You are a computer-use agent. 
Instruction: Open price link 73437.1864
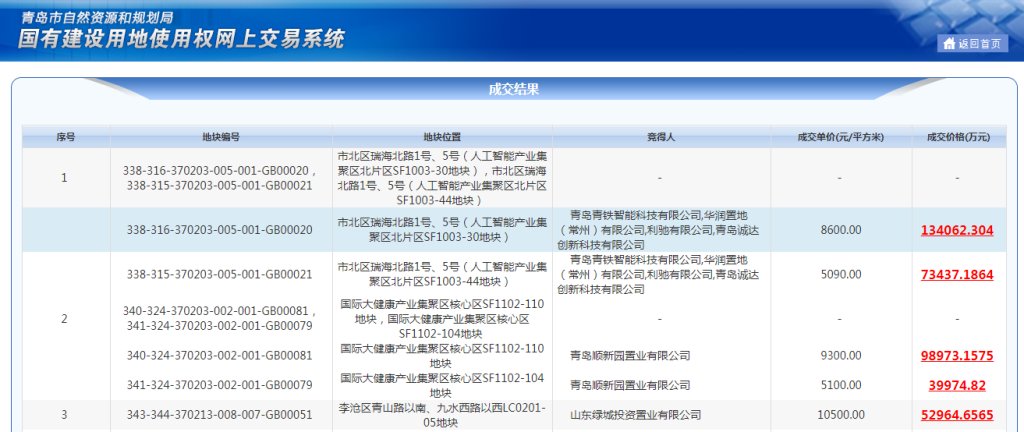point(957,275)
